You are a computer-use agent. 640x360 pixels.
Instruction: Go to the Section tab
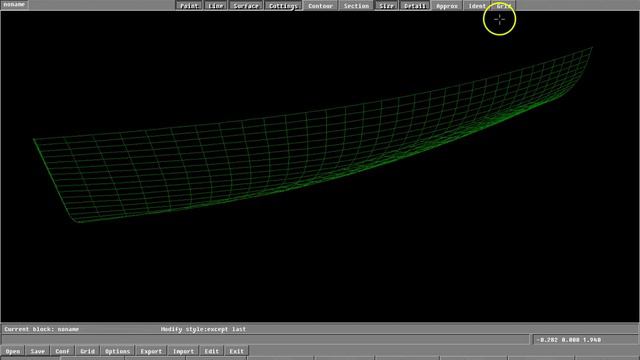pyautogui.click(x=356, y=6)
